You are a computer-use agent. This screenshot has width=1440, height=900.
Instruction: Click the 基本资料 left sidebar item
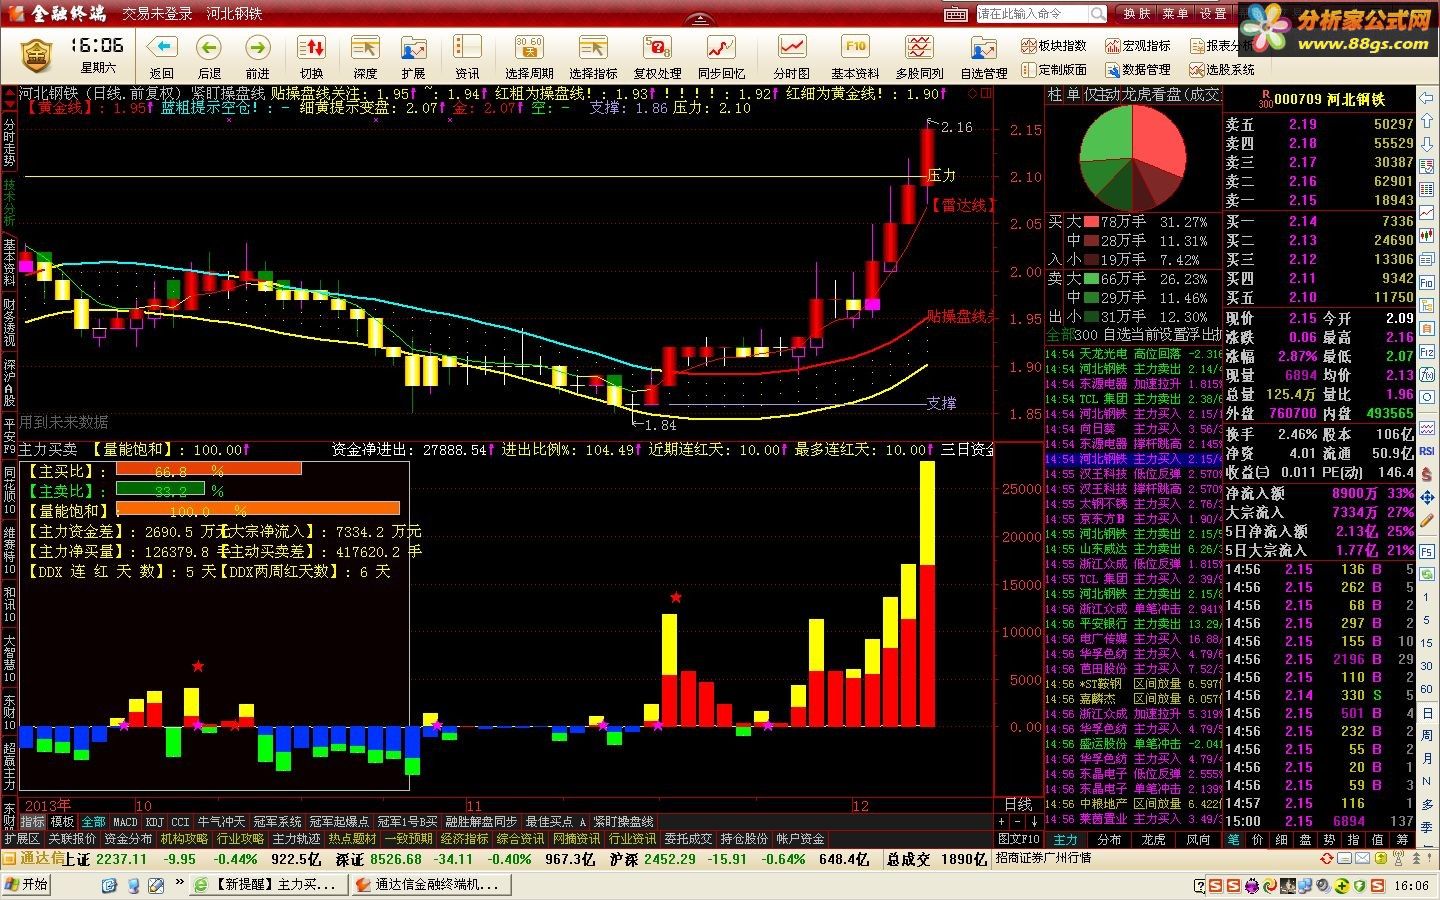[x=9, y=263]
